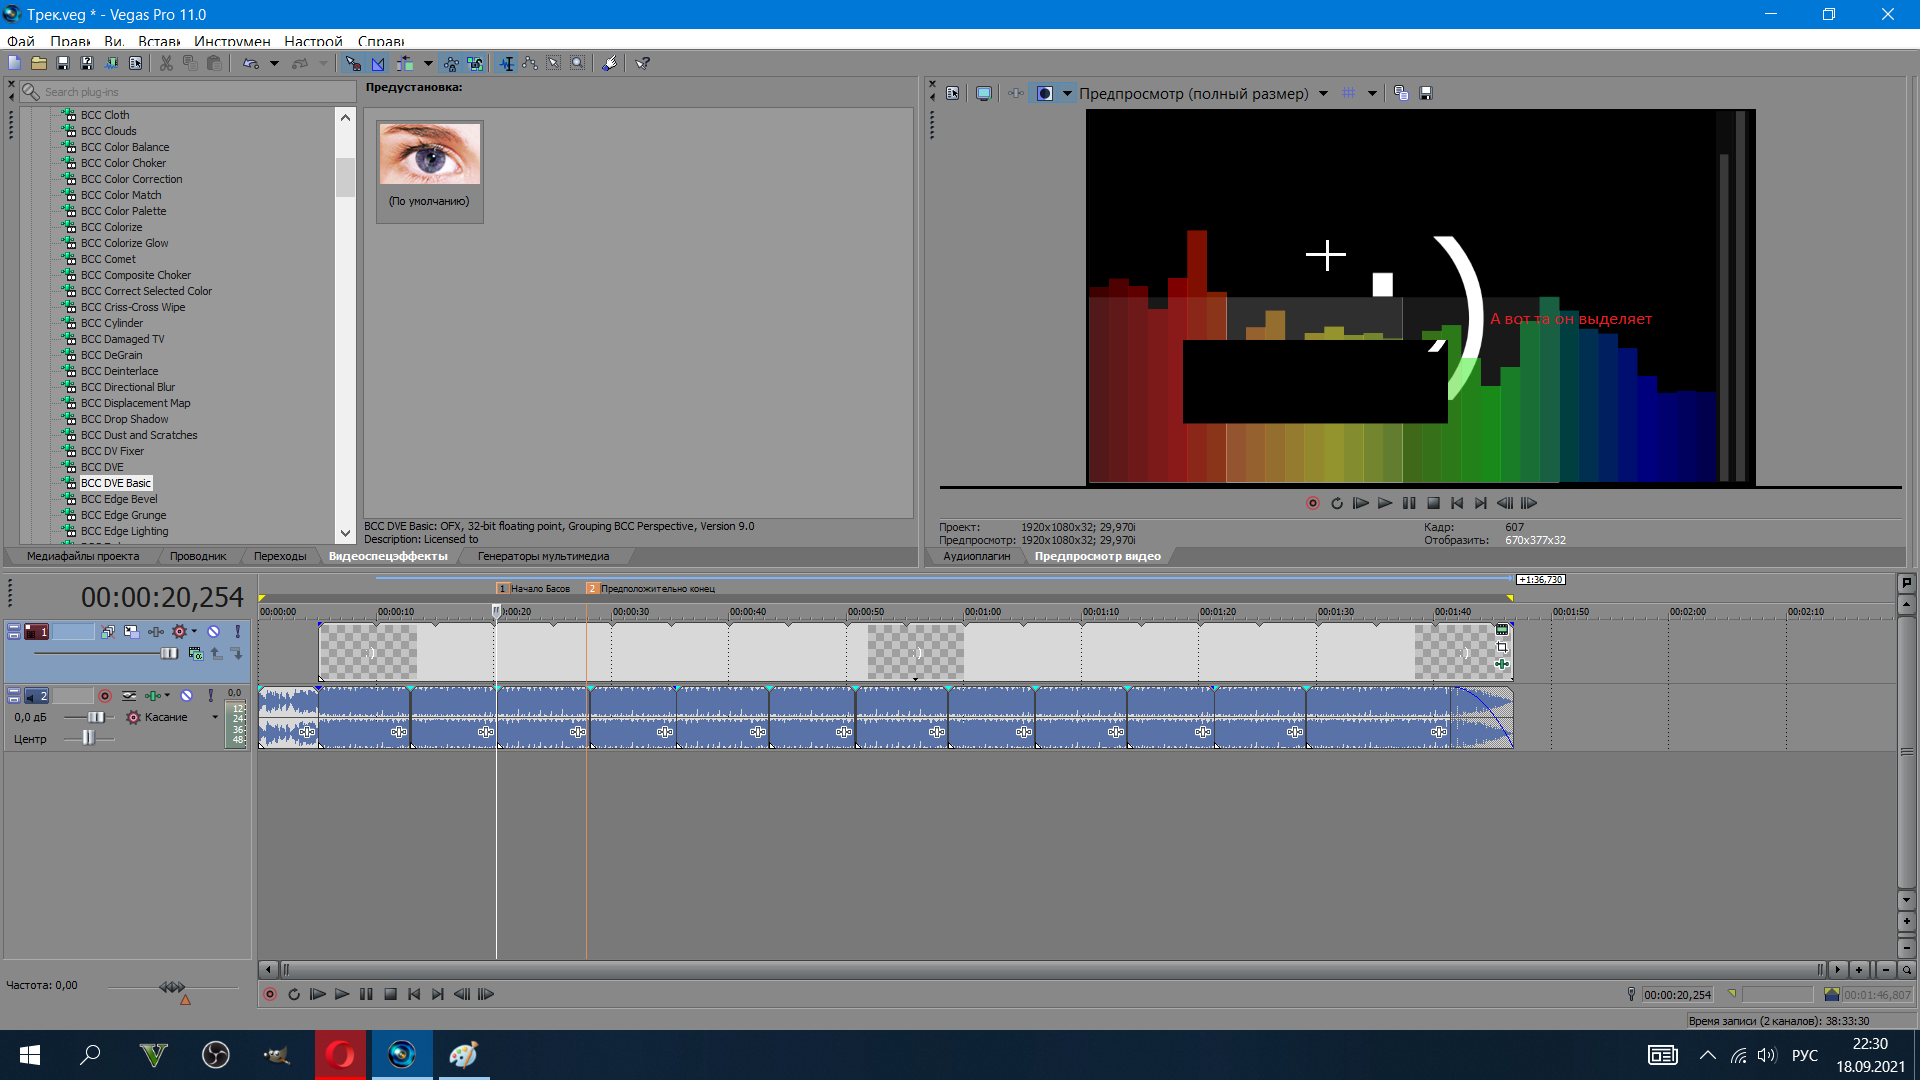The width and height of the screenshot is (1920, 1080).
Task: Create a new project from the toolbar
Action: 15,63
